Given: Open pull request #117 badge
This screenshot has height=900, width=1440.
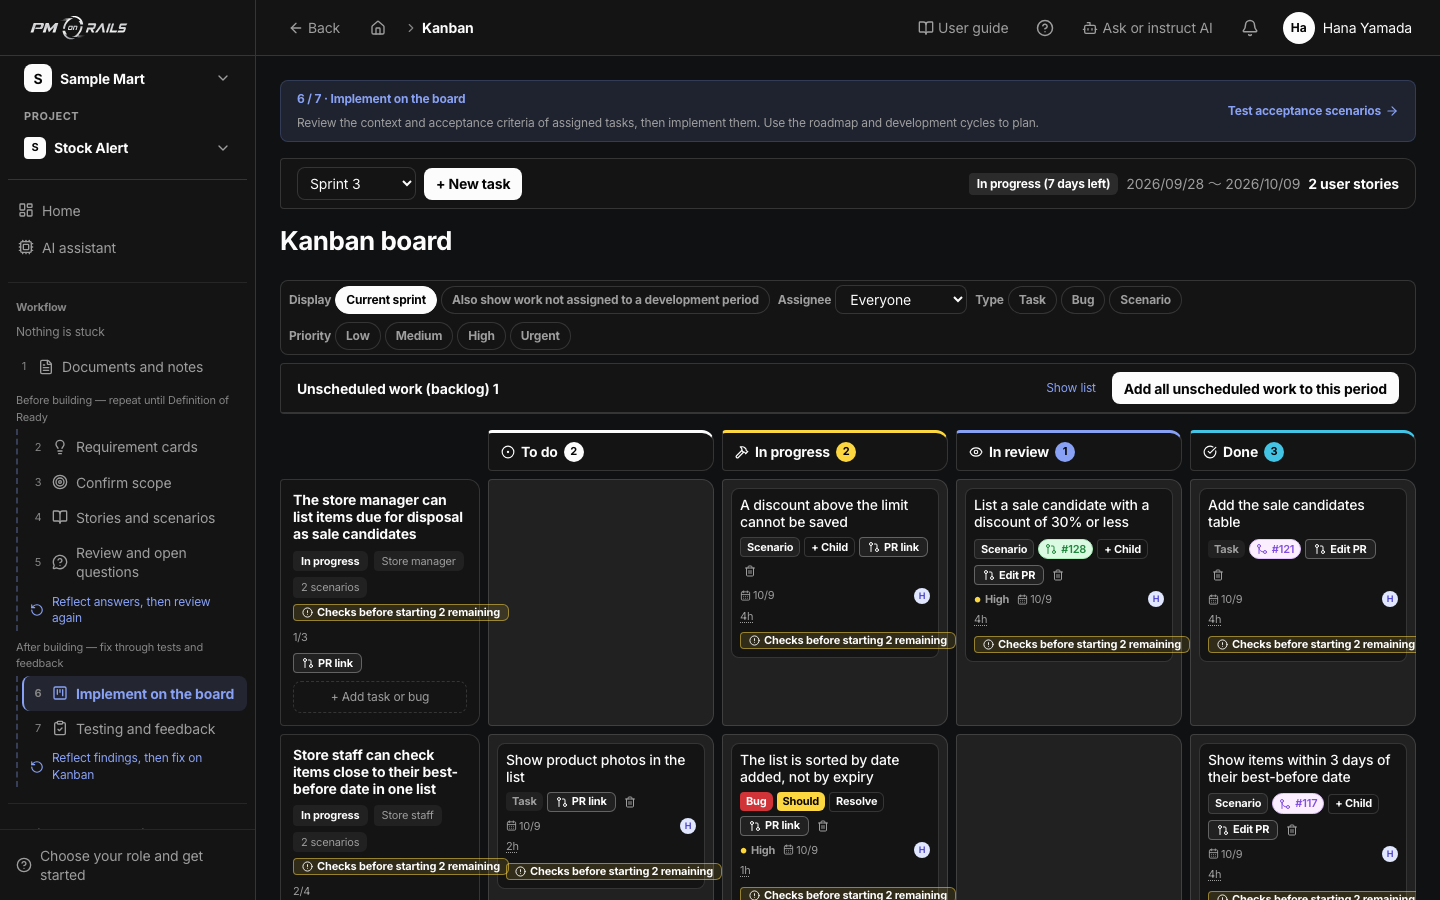Looking at the screenshot, I should pyautogui.click(x=1298, y=803).
